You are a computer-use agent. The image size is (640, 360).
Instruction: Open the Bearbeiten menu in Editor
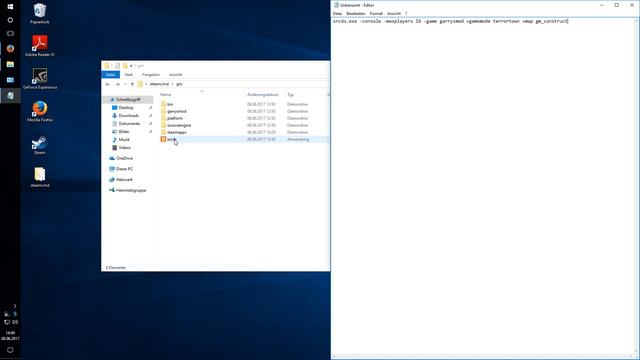pyautogui.click(x=356, y=13)
